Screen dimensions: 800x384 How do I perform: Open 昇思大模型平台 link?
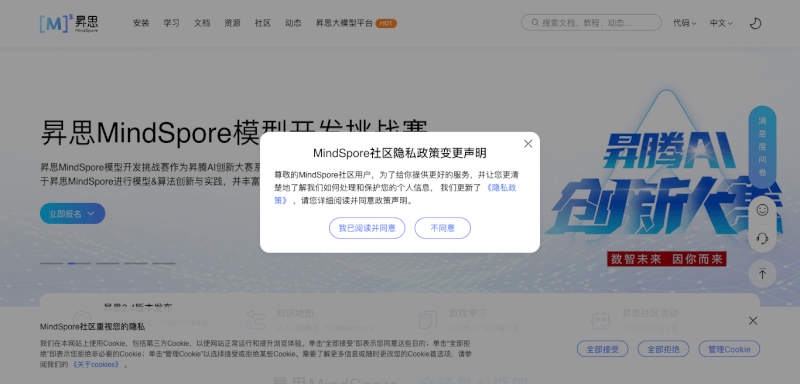(344, 23)
